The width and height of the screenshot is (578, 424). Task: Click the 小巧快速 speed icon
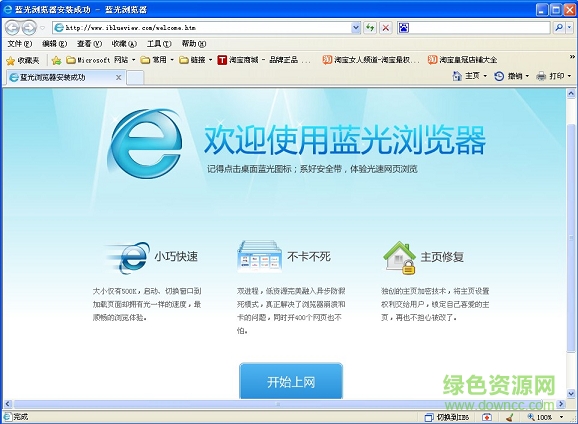point(127,258)
